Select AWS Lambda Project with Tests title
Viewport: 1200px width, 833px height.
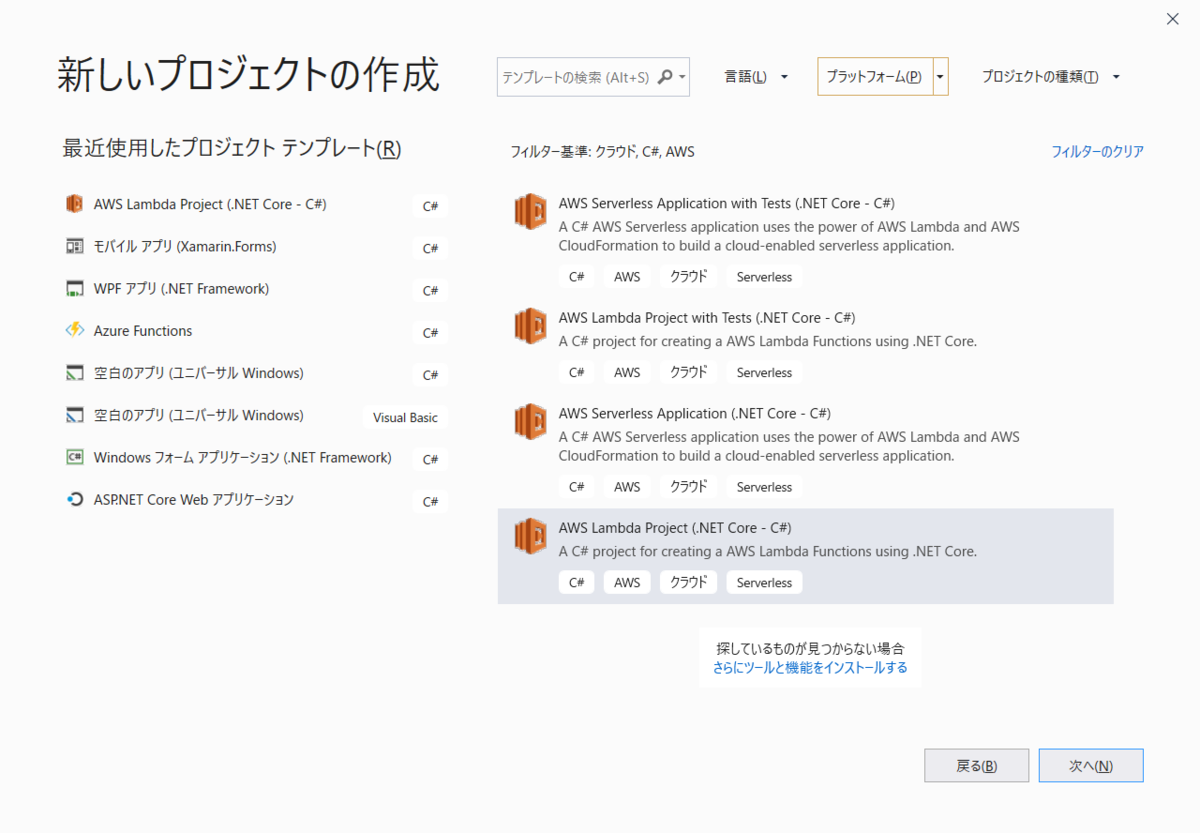pos(707,318)
